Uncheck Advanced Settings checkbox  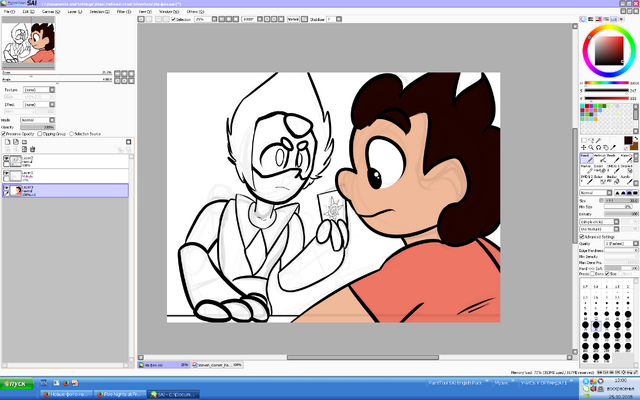tap(582, 237)
